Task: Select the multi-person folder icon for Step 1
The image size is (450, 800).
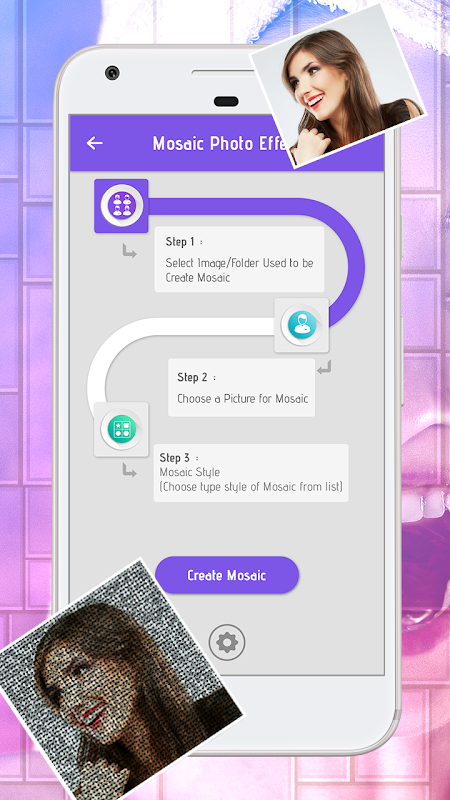Action: coord(121,206)
